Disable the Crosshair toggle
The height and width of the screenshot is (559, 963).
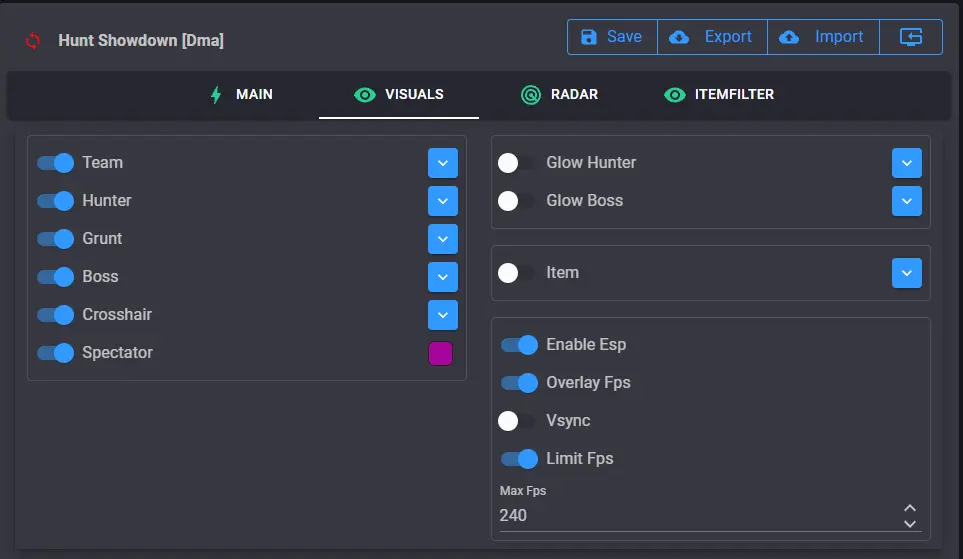tap(55, 315)
